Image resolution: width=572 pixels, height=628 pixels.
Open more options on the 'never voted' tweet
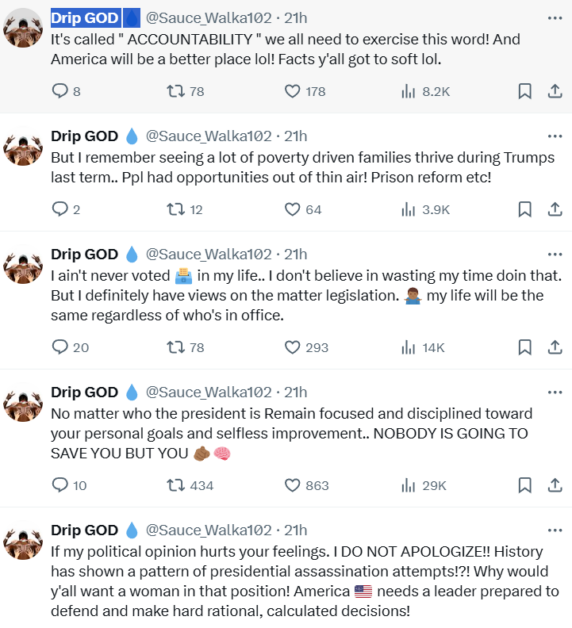click(555, 254)
